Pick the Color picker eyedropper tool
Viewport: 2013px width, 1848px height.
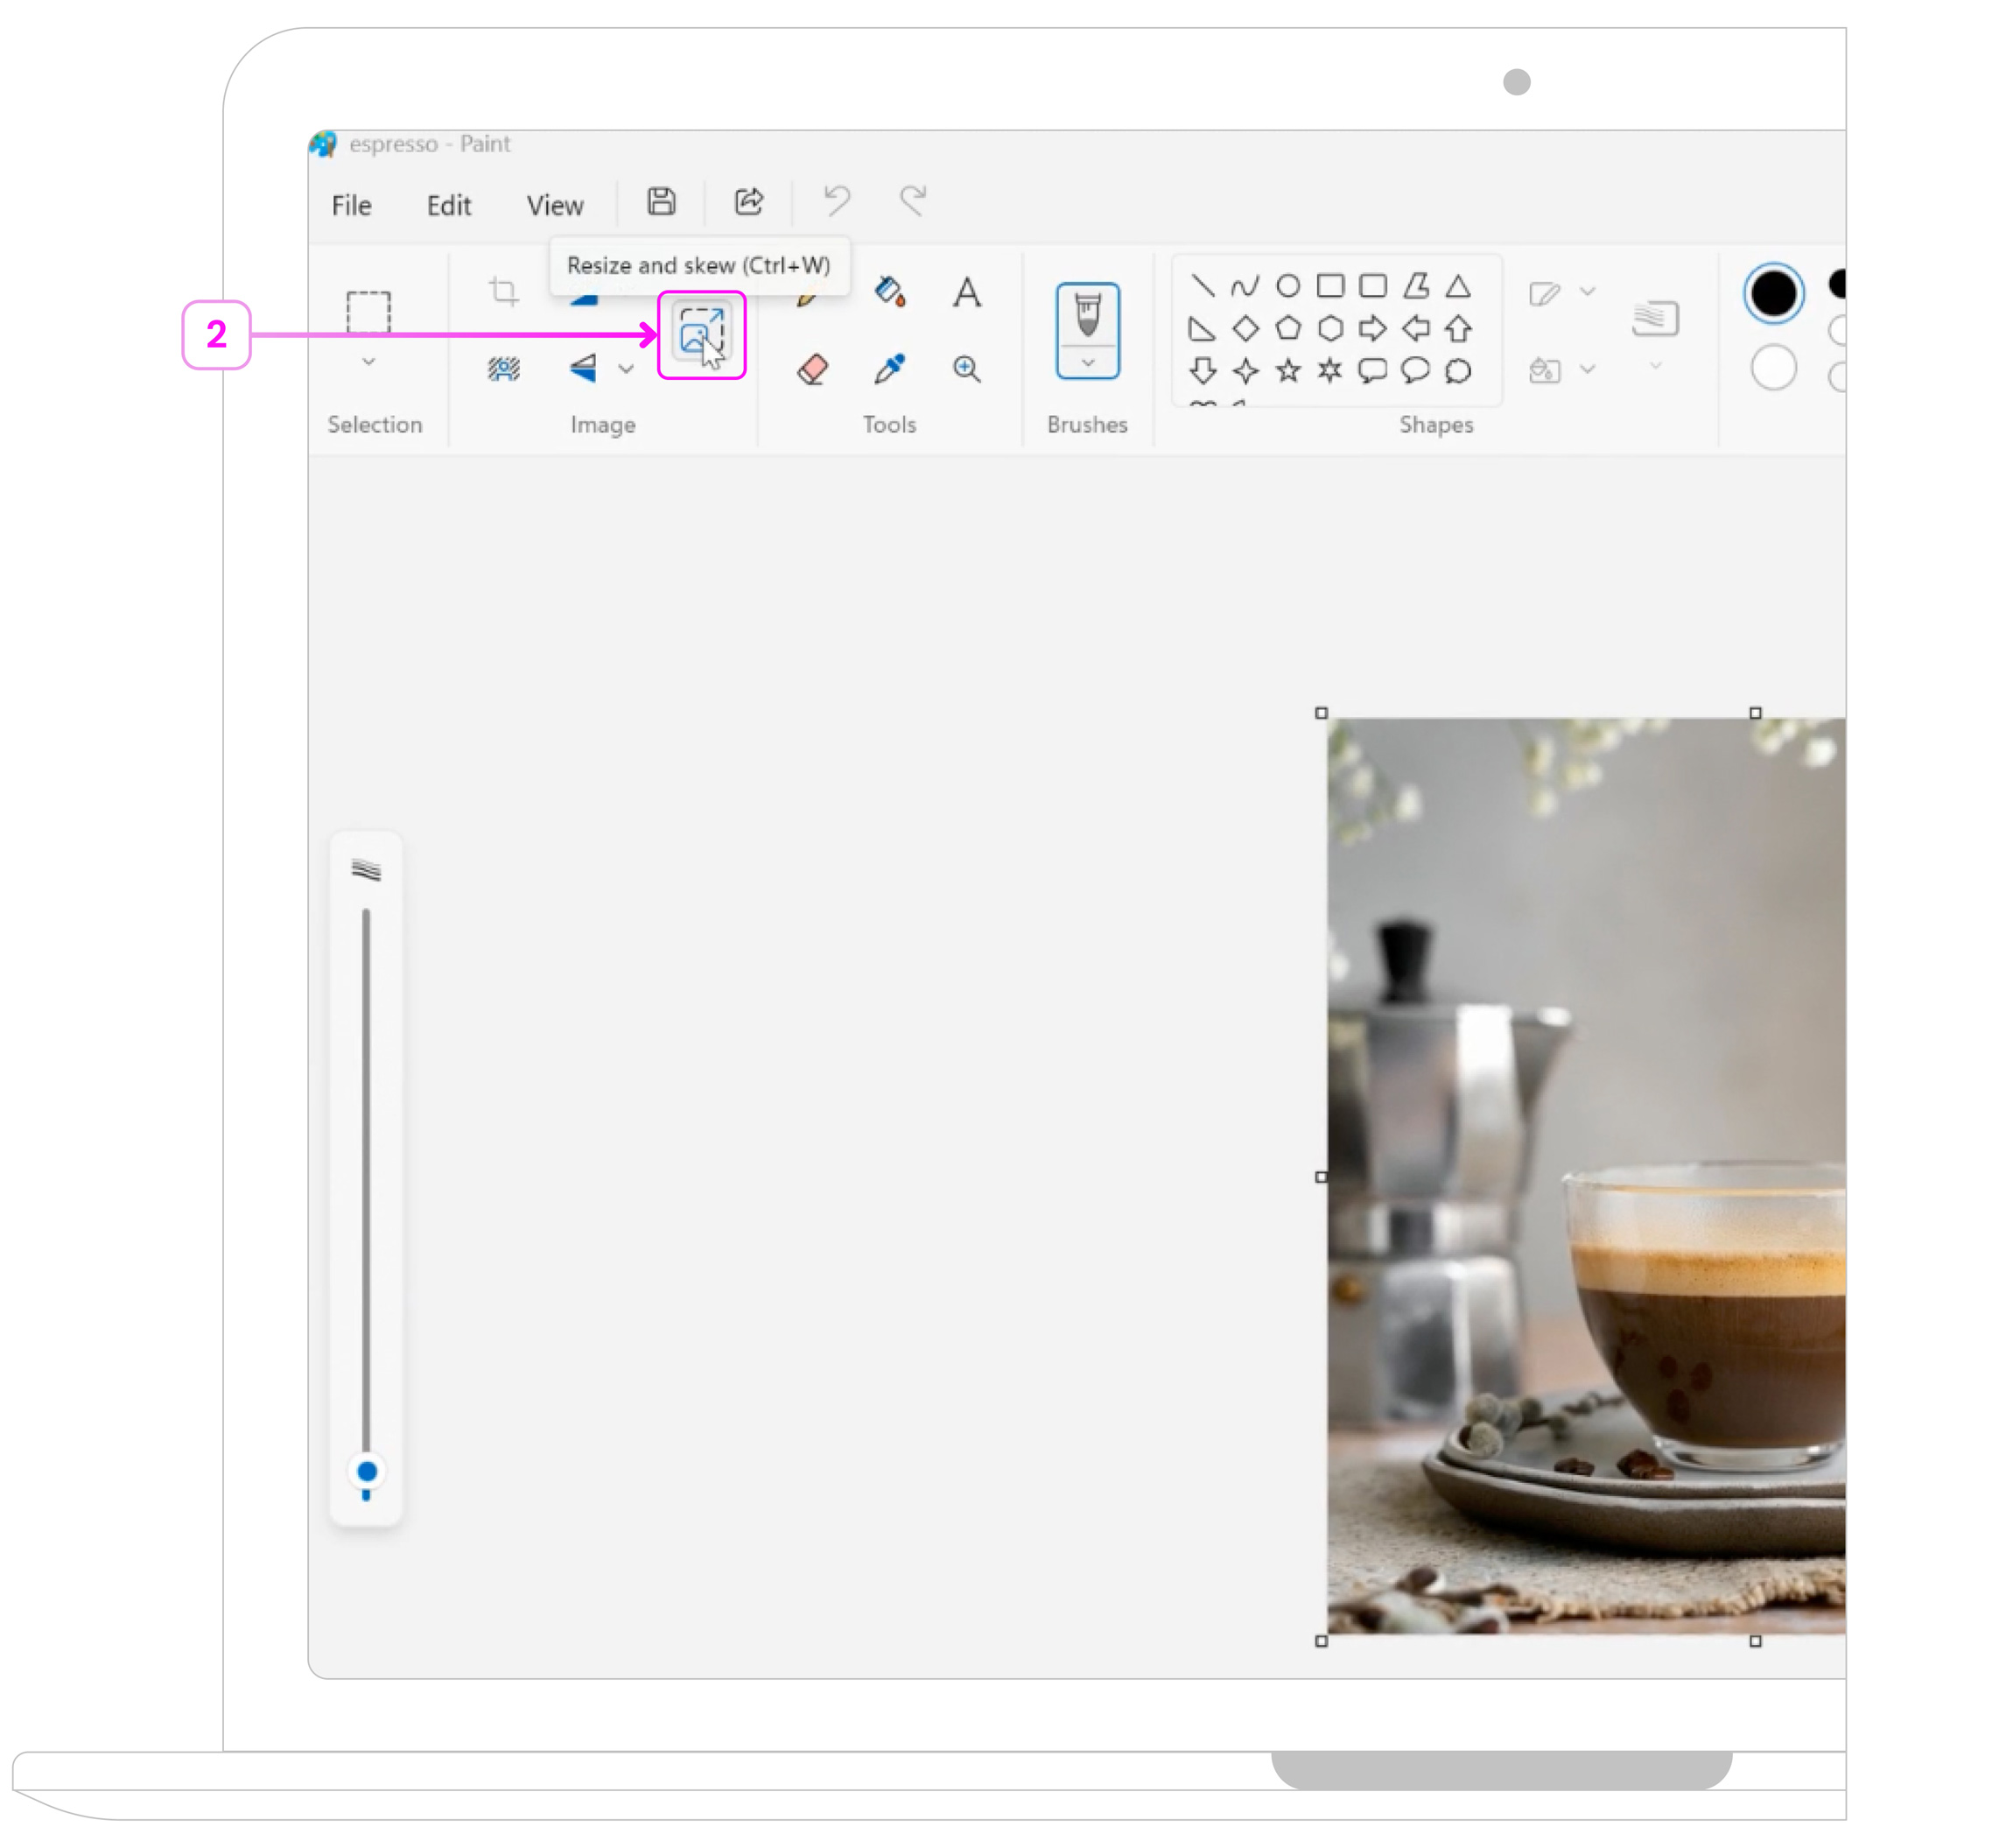[x=889, y=369]
